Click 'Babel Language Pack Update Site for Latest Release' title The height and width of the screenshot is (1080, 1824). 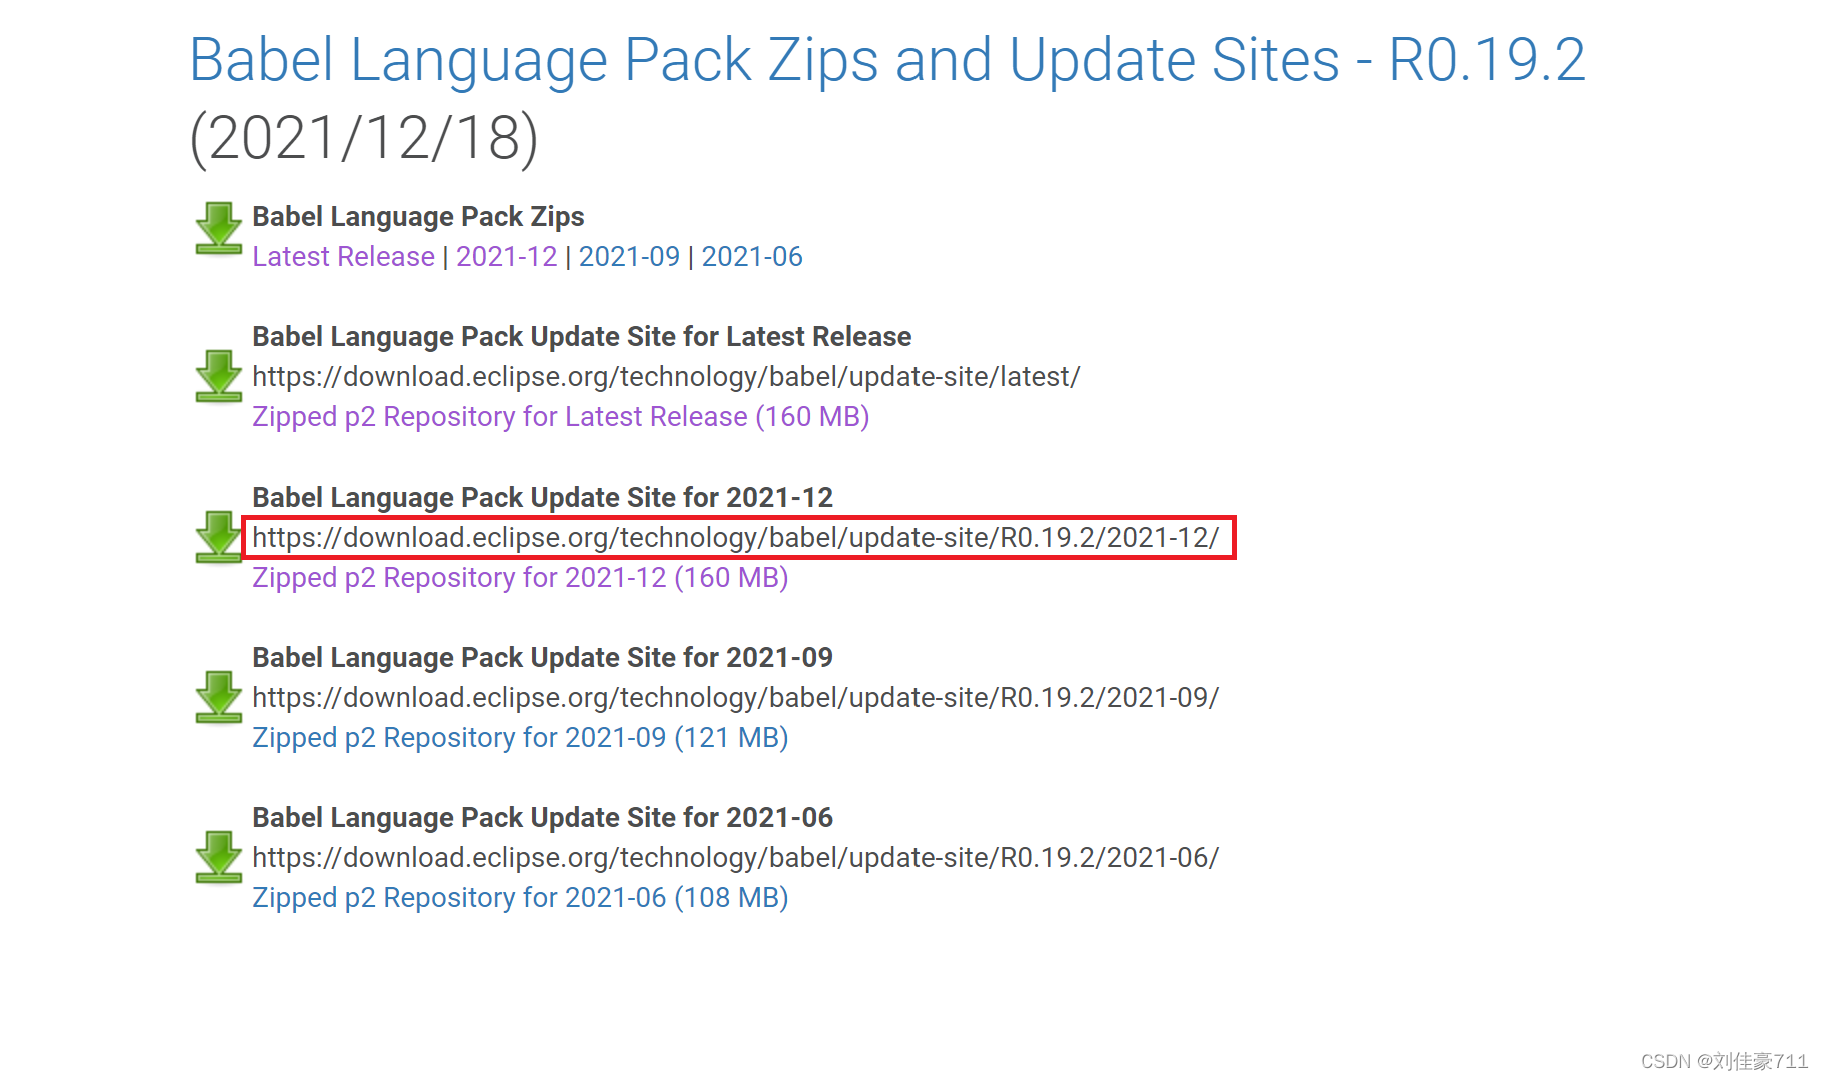pyautogui.click(x=581, y=337)
